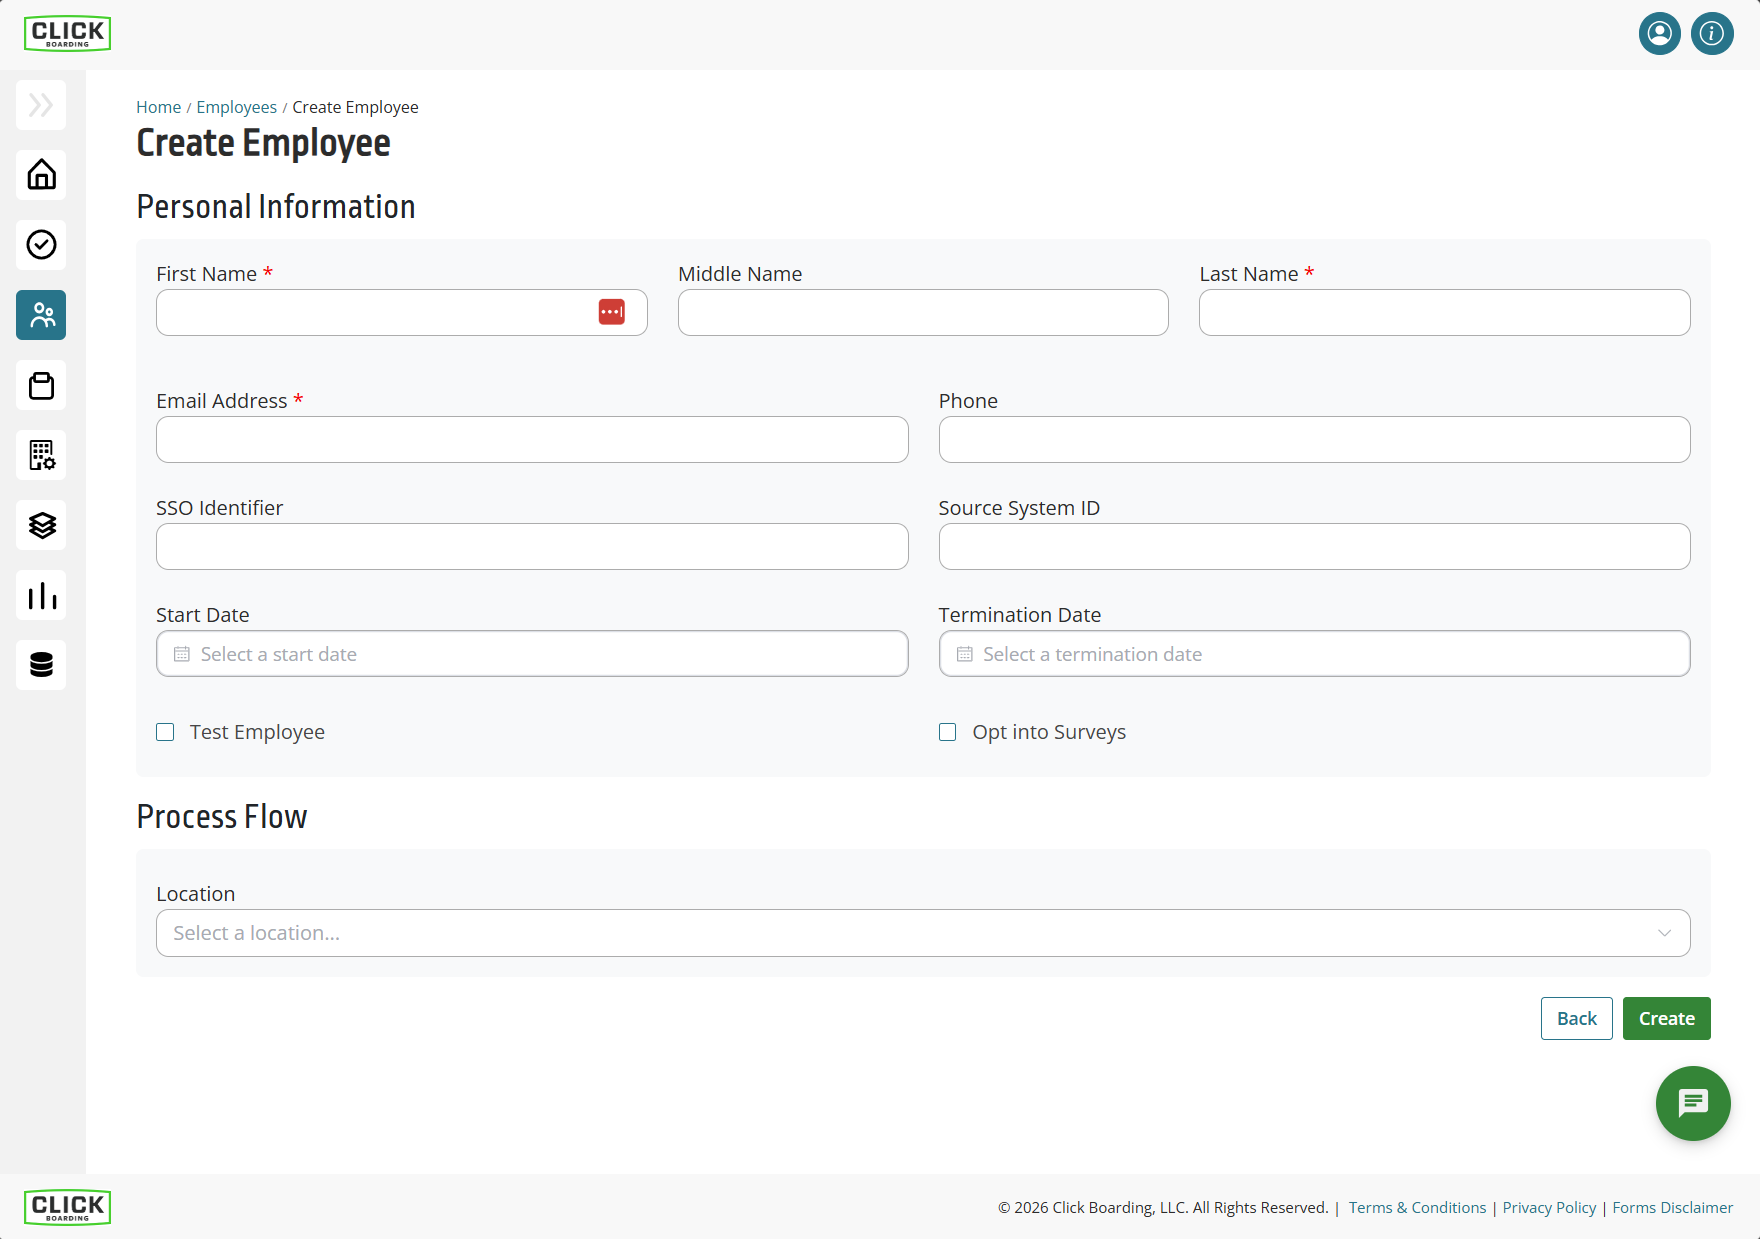Image resolution: width=1760 pixels, height=1239 pixels.
Task: Focus the Email Address input field
Action: pyautogui.click(x=532, y=439)
